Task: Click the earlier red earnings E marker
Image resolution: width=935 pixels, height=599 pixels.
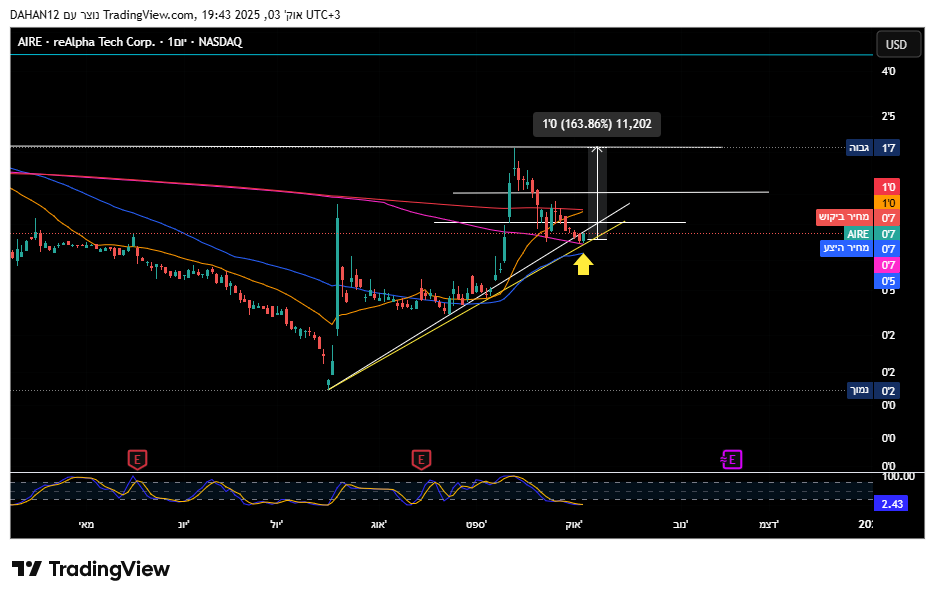Action: (137, 460)
